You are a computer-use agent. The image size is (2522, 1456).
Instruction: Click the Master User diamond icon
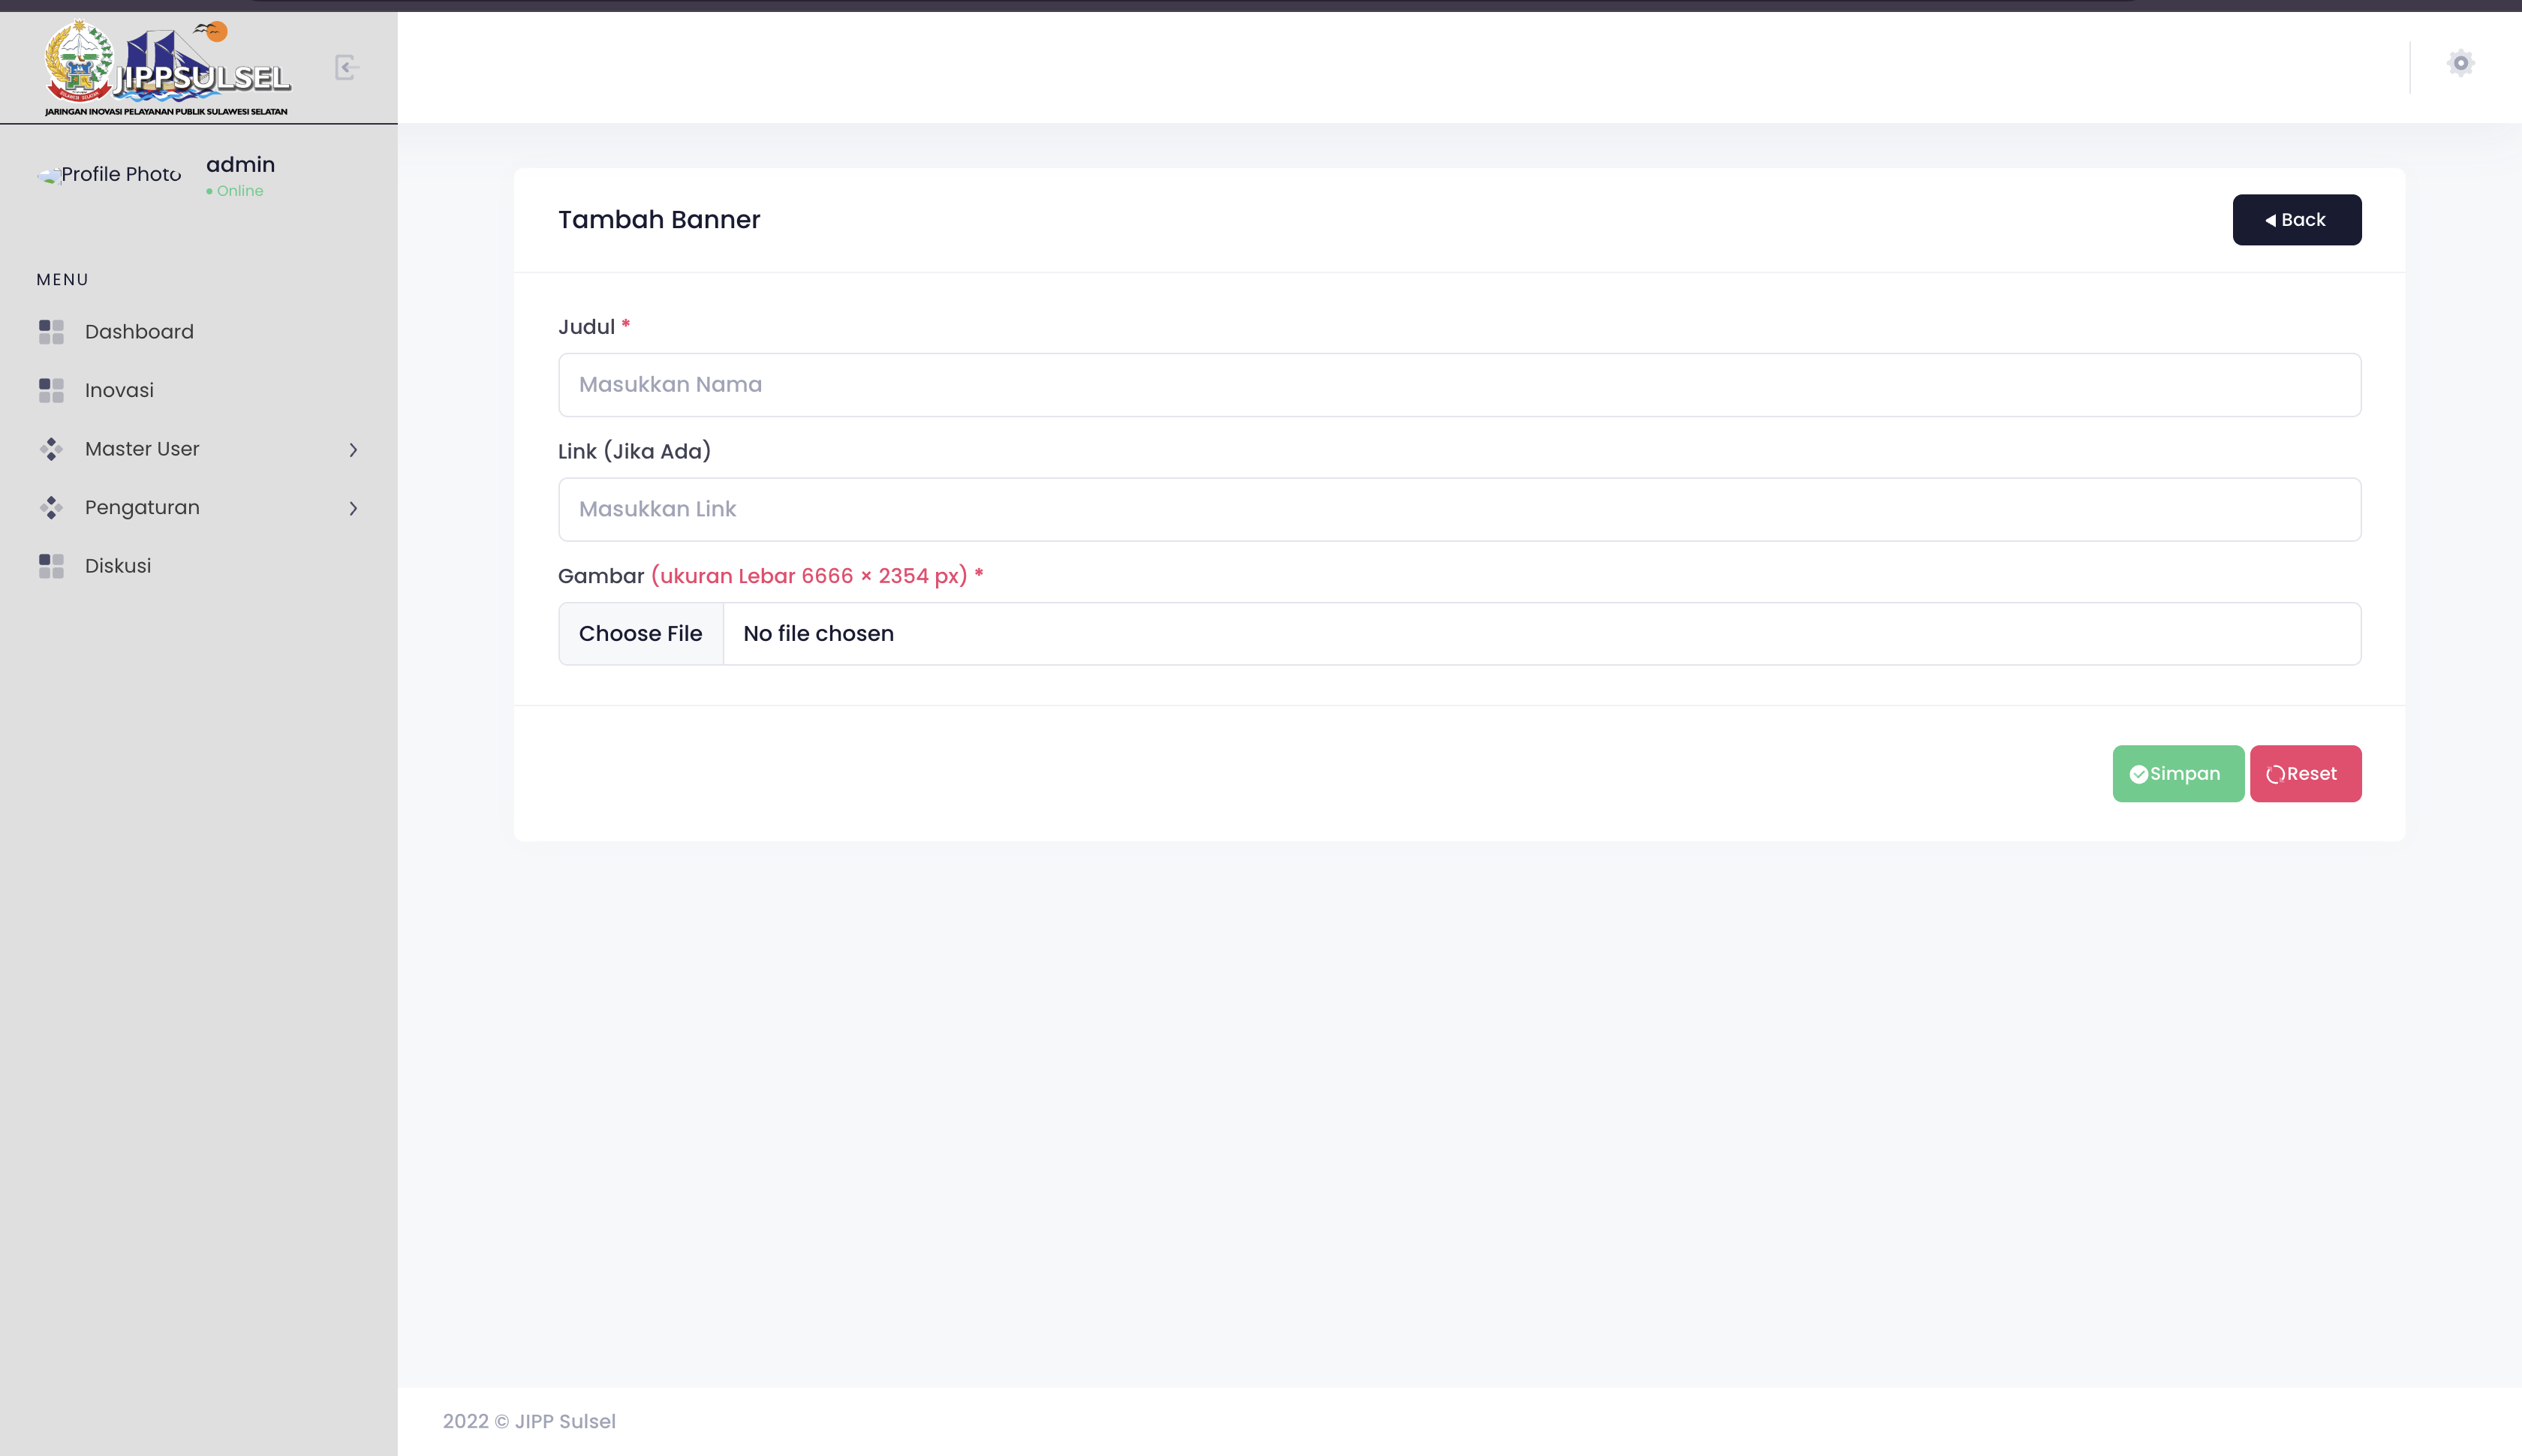click(x=51, y=449)
